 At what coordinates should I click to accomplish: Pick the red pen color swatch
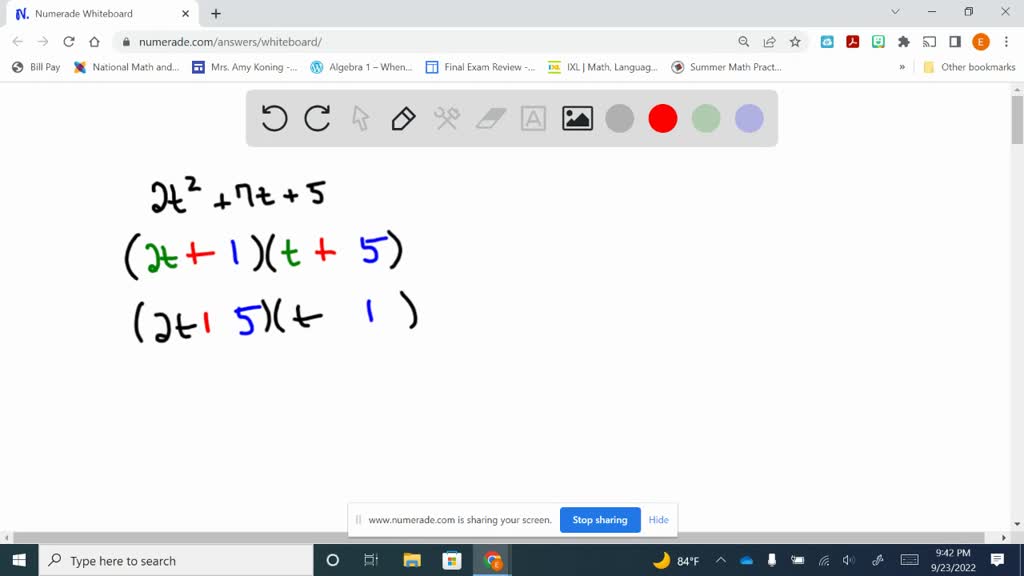(x=662, y=118)
